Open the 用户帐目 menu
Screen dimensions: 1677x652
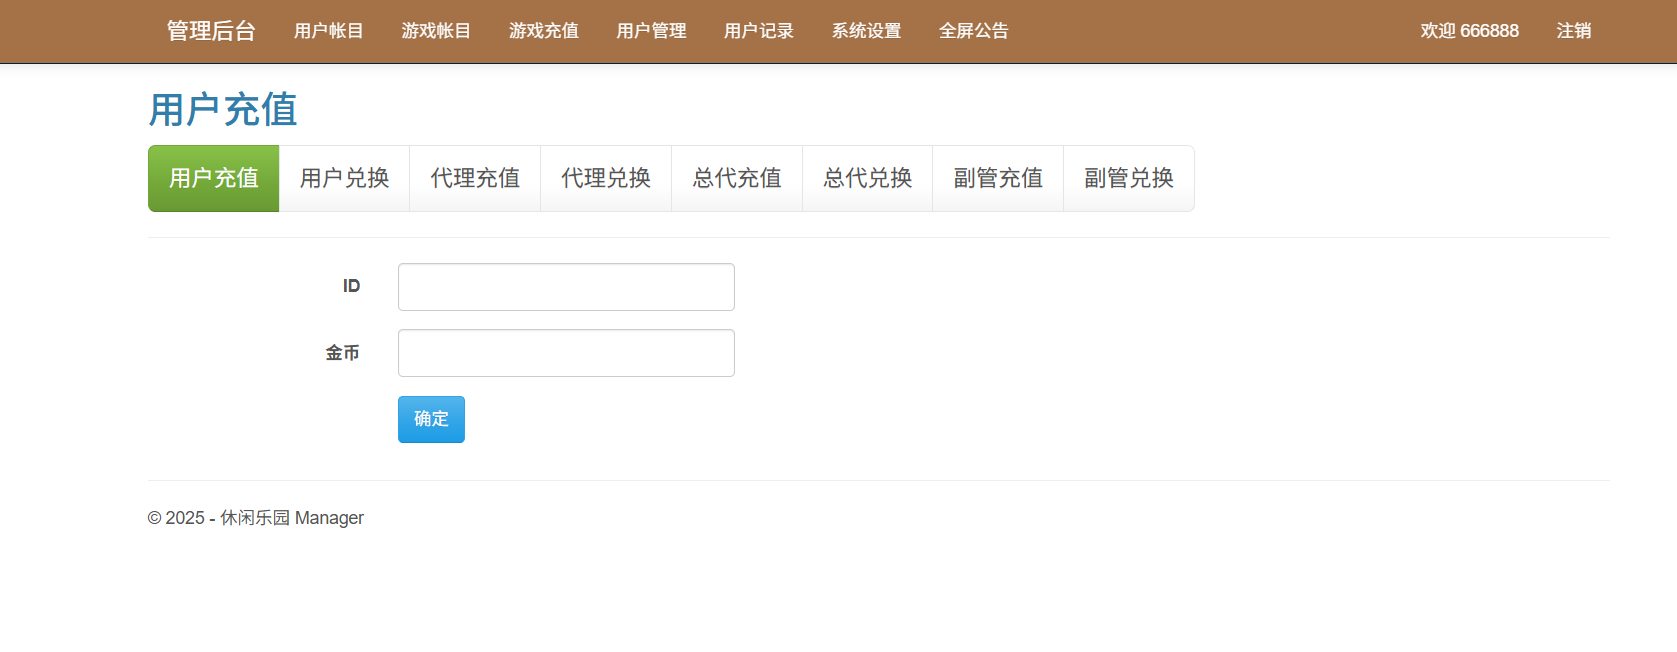(x=328, y=31)
